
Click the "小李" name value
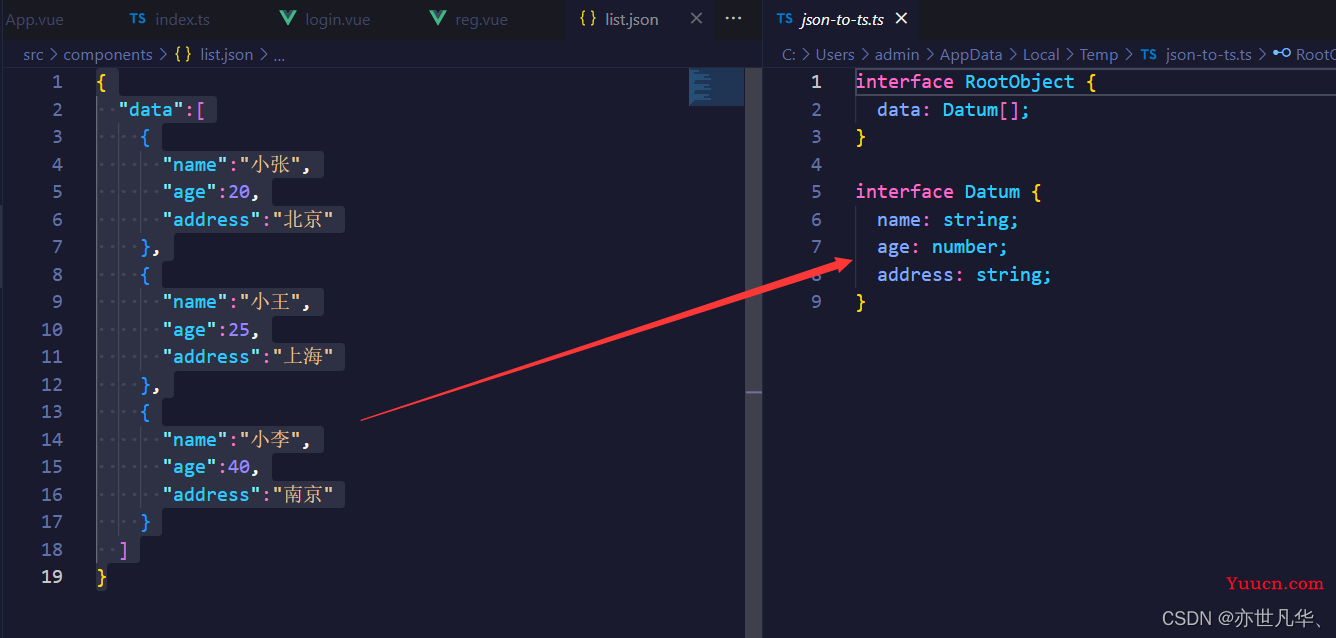272,440
